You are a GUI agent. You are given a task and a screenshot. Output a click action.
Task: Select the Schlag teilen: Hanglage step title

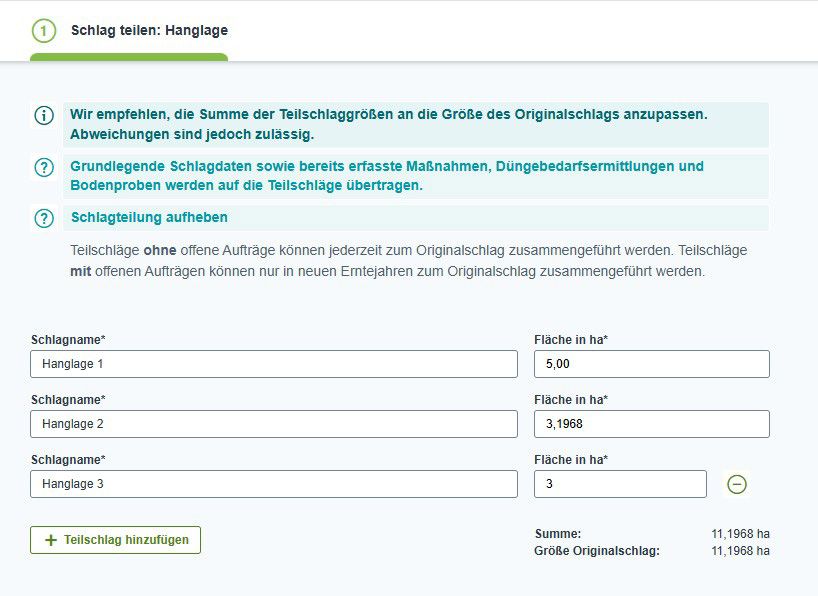pyautogui.click(x=149, y=30)
